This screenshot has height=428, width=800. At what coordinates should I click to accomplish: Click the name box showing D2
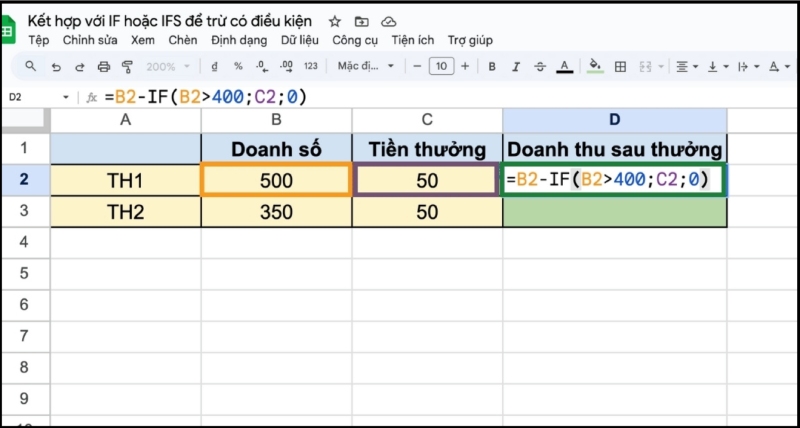pyautogui.click(x=15, y=97)
